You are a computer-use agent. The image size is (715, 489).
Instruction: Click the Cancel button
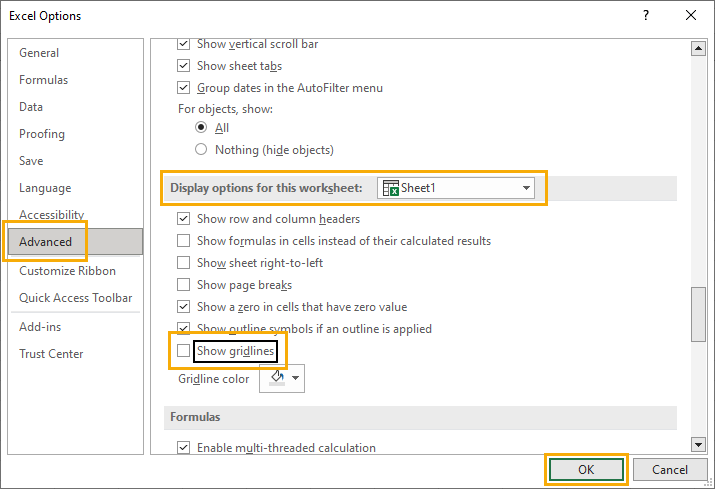click(x=670, y=470)
